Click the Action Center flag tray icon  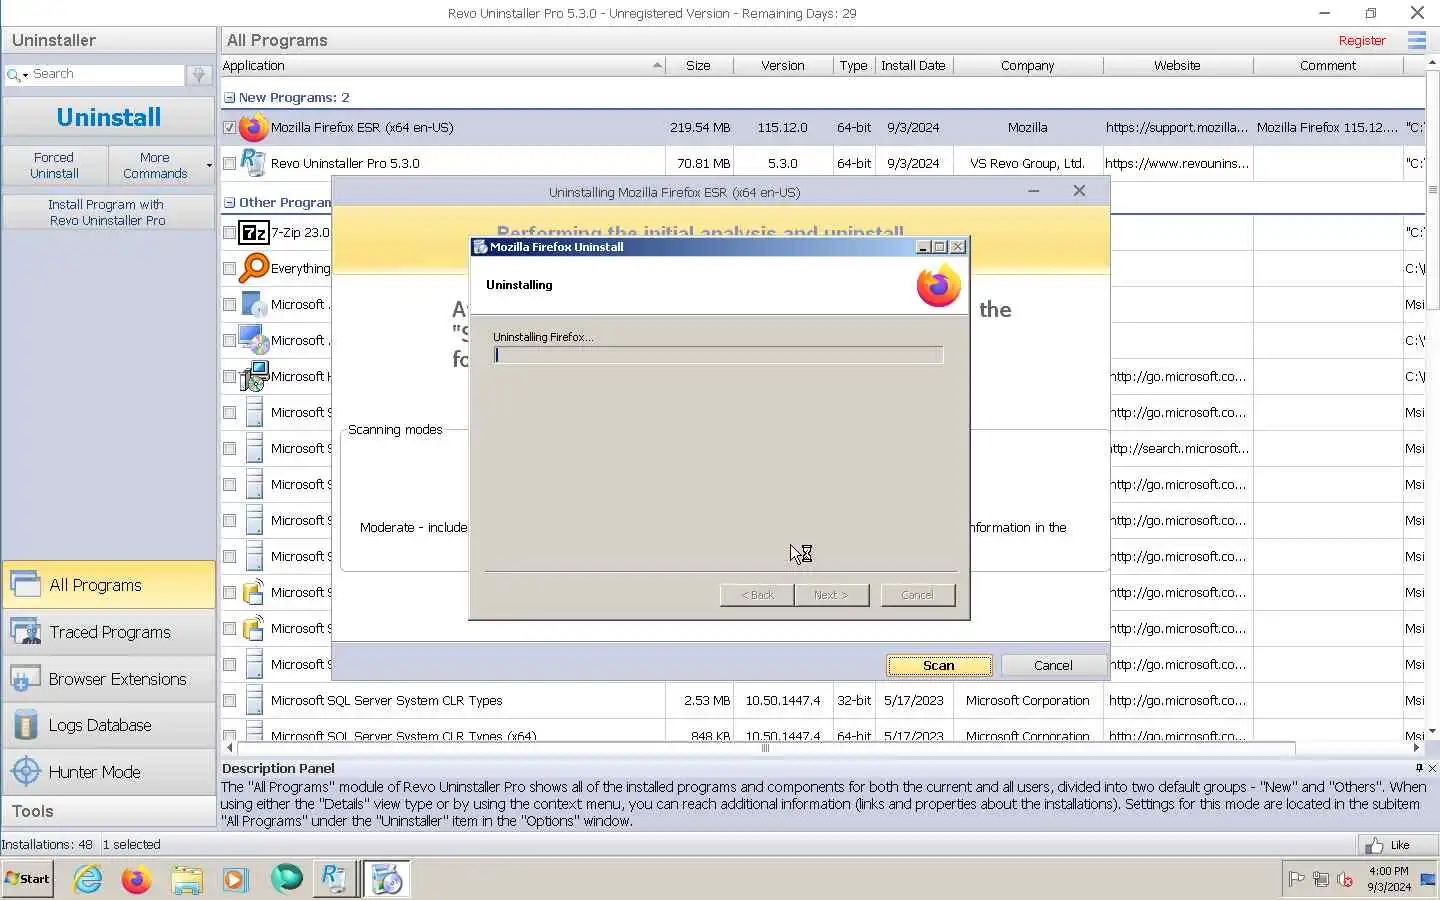(x=1296, y=879)
